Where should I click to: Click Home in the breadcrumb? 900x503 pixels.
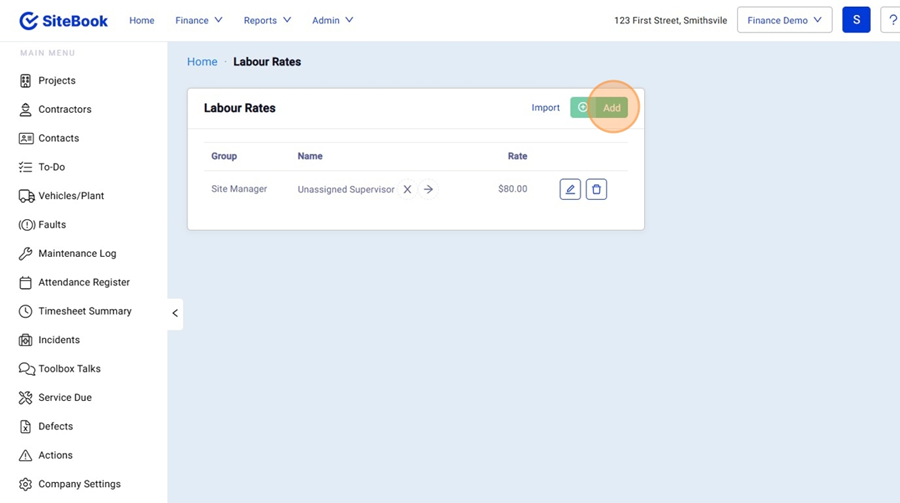(202, 62)
